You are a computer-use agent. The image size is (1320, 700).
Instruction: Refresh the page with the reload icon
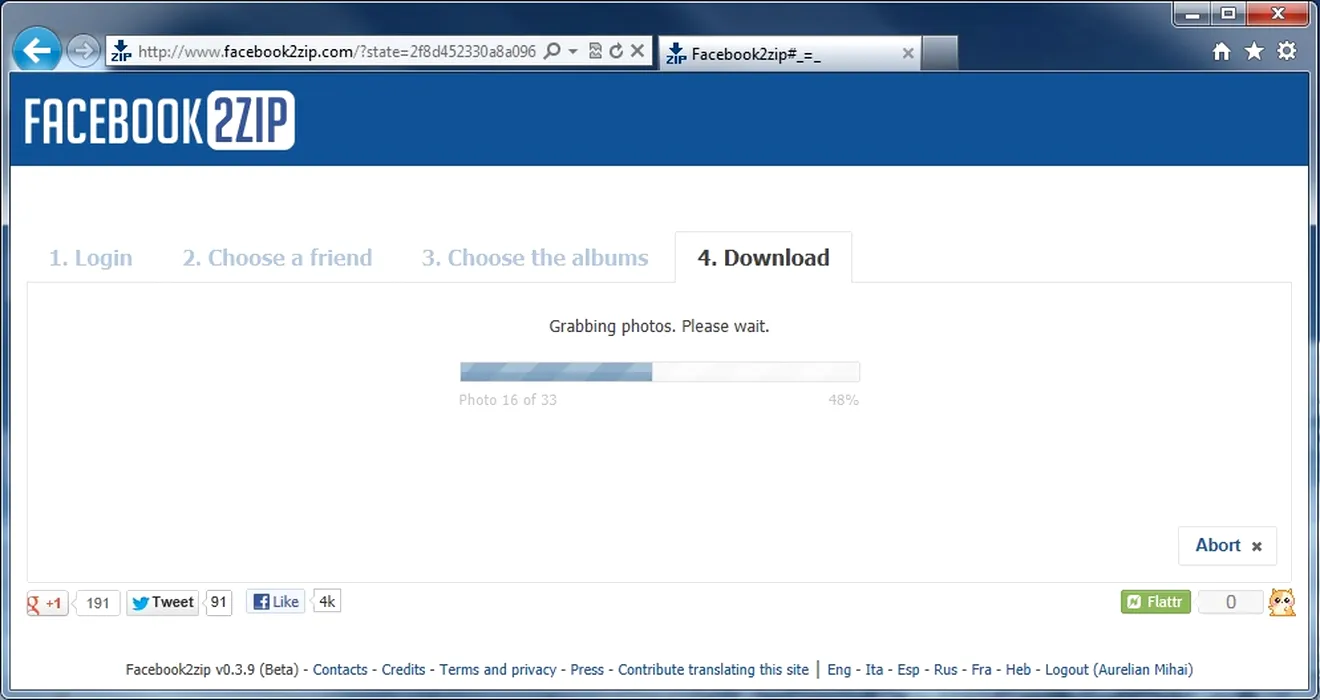[x=616, y=51]
